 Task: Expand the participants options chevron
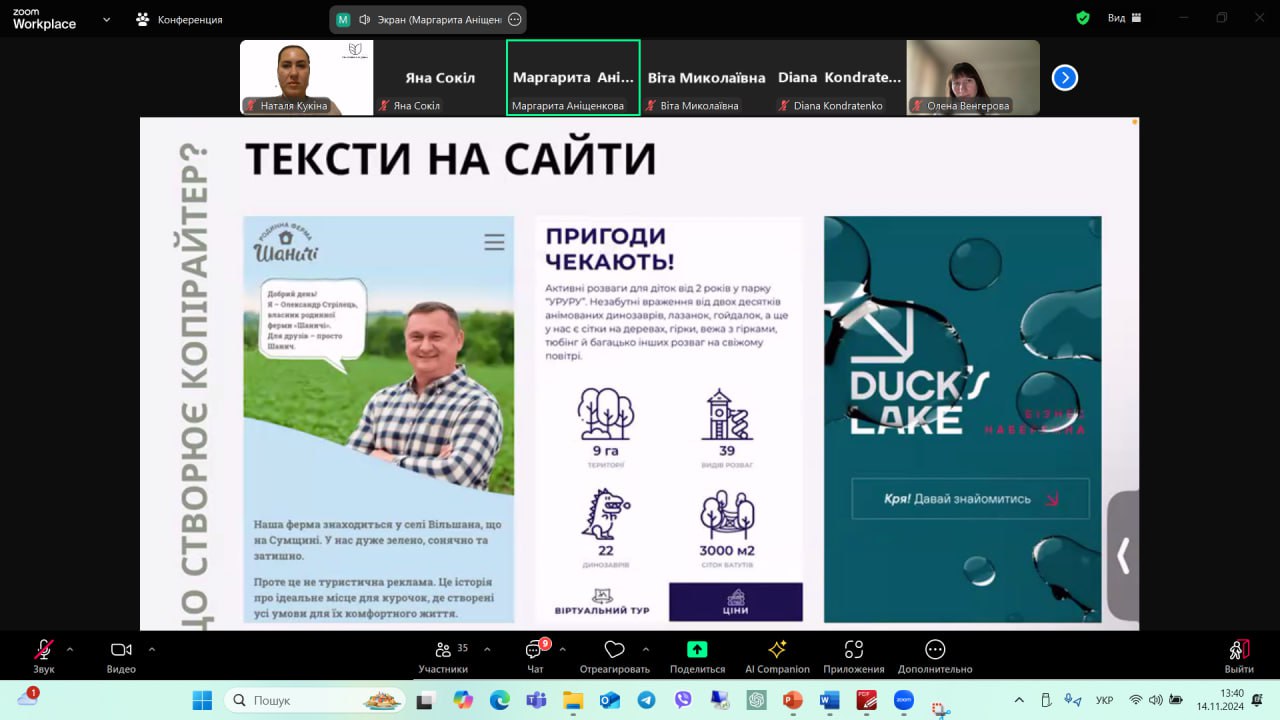click(487, 648)
